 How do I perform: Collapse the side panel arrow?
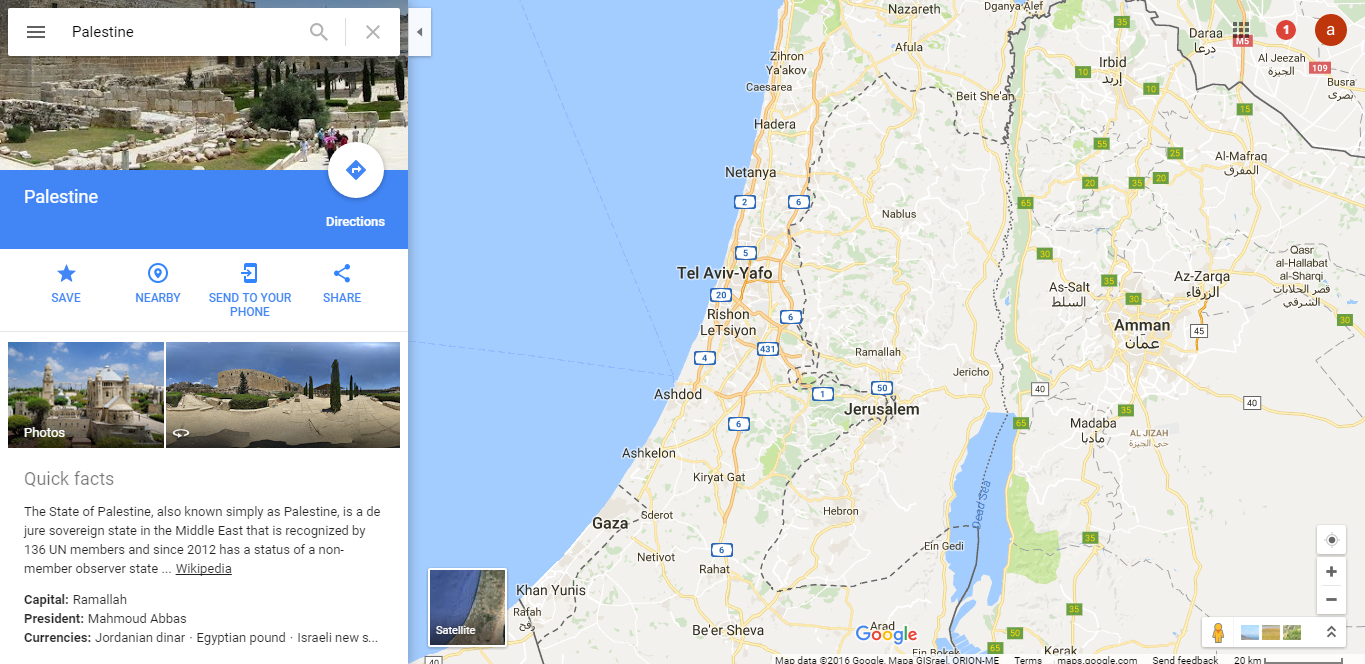[x=420, y=32]
